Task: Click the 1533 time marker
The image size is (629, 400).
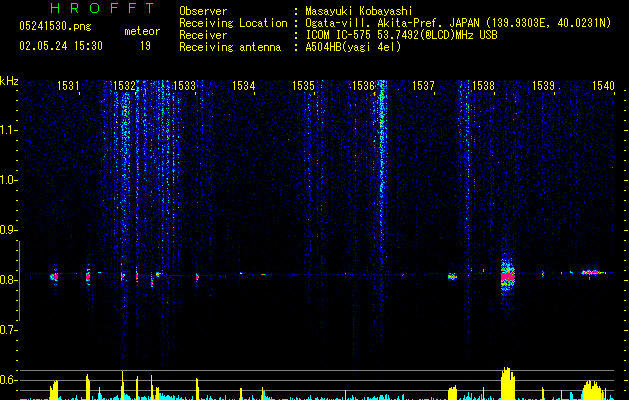Action: [x=184, y=85]
